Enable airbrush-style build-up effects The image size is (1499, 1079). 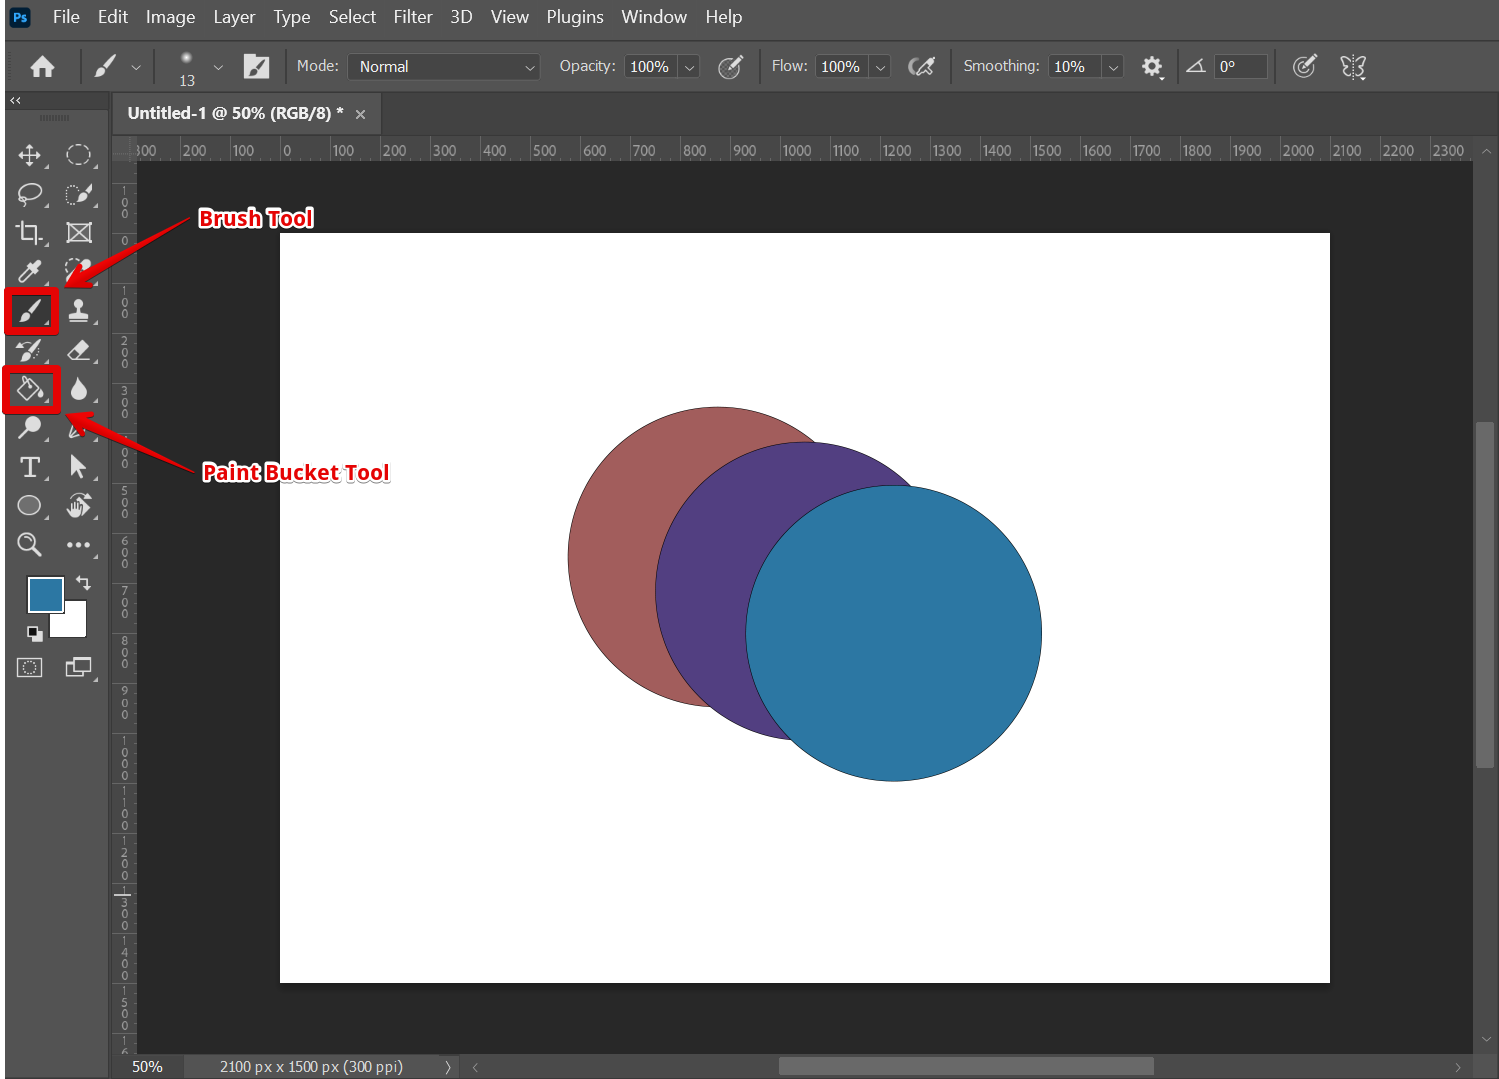pos(921,67)
